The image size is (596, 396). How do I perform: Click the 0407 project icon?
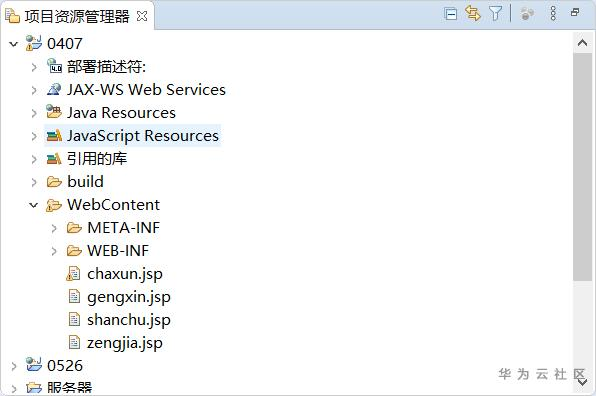click(x=33, y=43)
